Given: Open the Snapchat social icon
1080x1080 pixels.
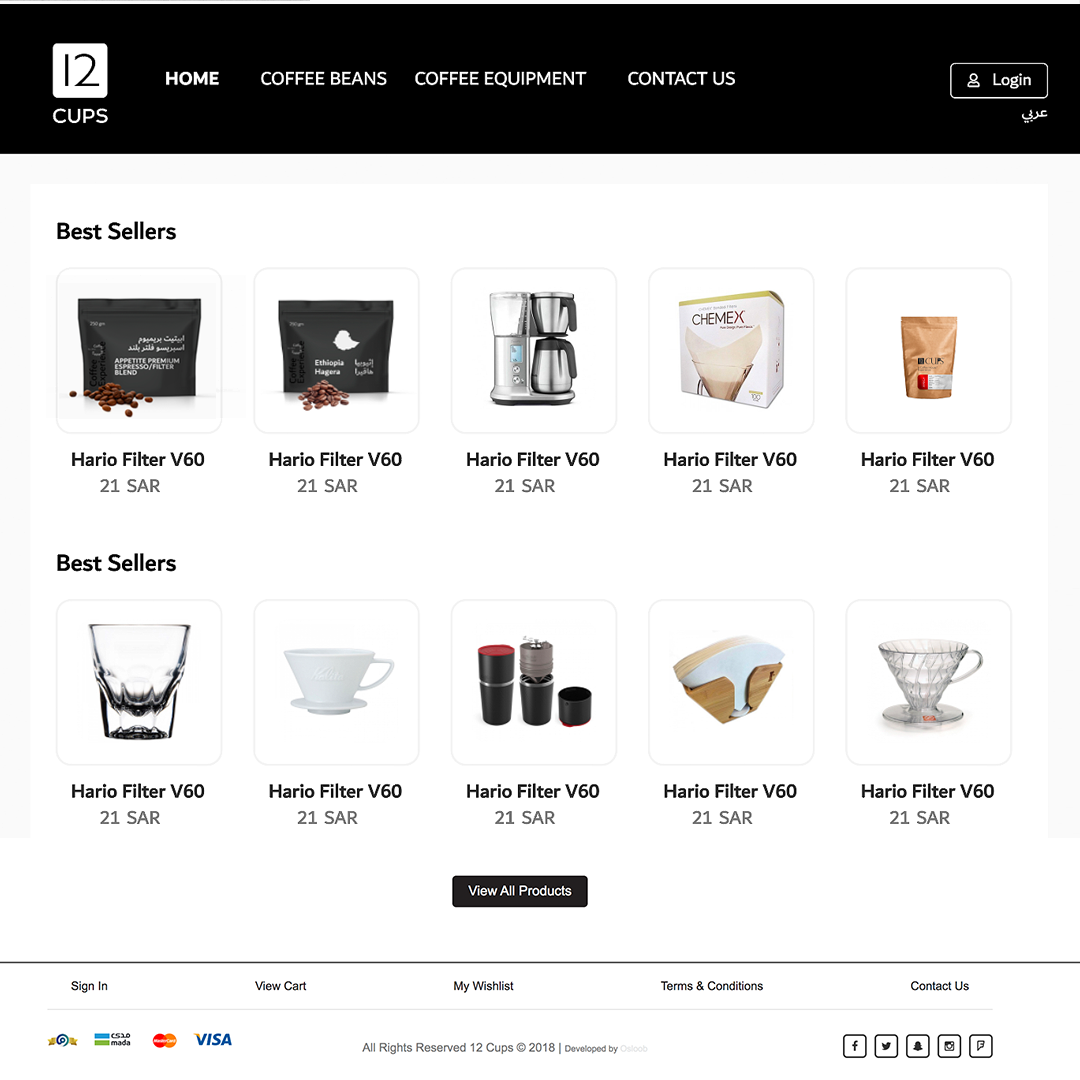Looking at the screenshot, I should [917, 1046].
